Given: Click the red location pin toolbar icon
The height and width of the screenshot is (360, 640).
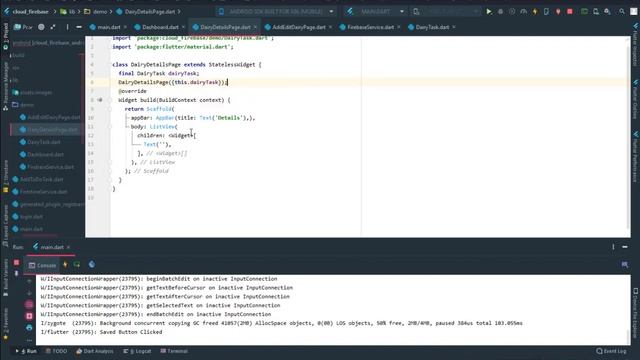Looking at the screenshot, I should (558, 12).
